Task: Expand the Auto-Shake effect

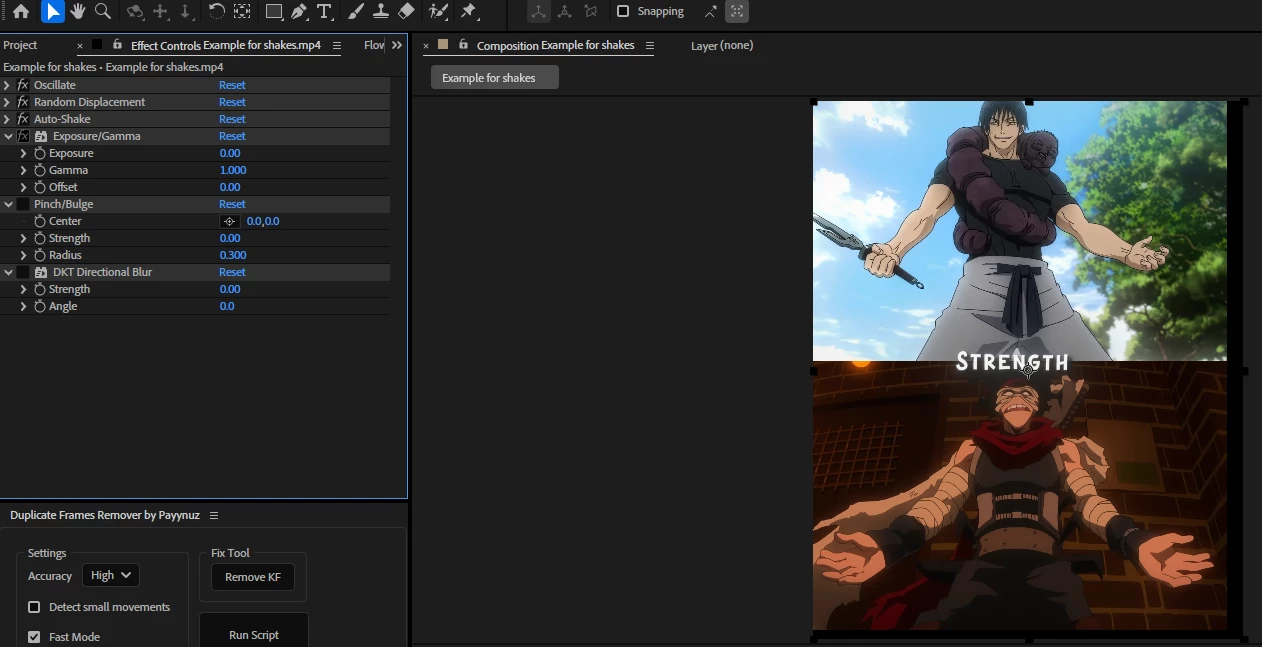Action: [8, 119]
